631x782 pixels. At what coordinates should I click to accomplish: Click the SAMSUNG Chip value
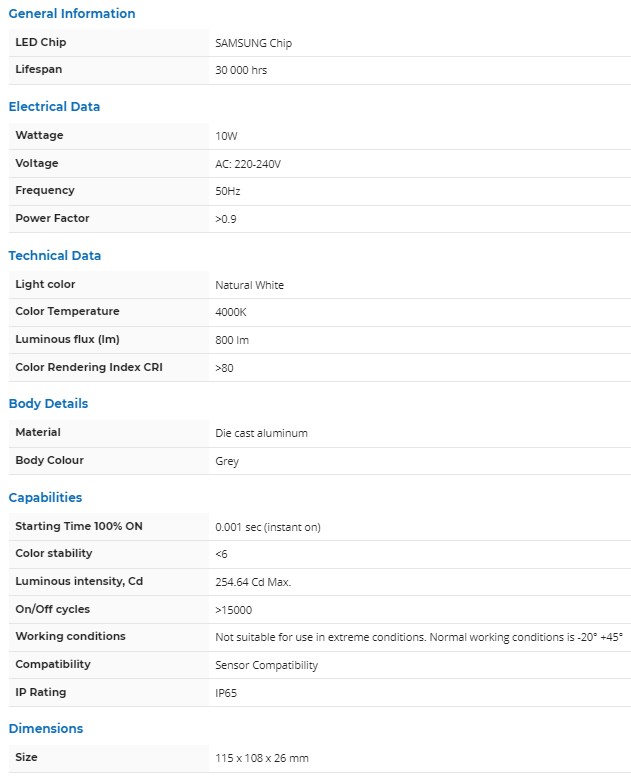click(x=254, y=43)
